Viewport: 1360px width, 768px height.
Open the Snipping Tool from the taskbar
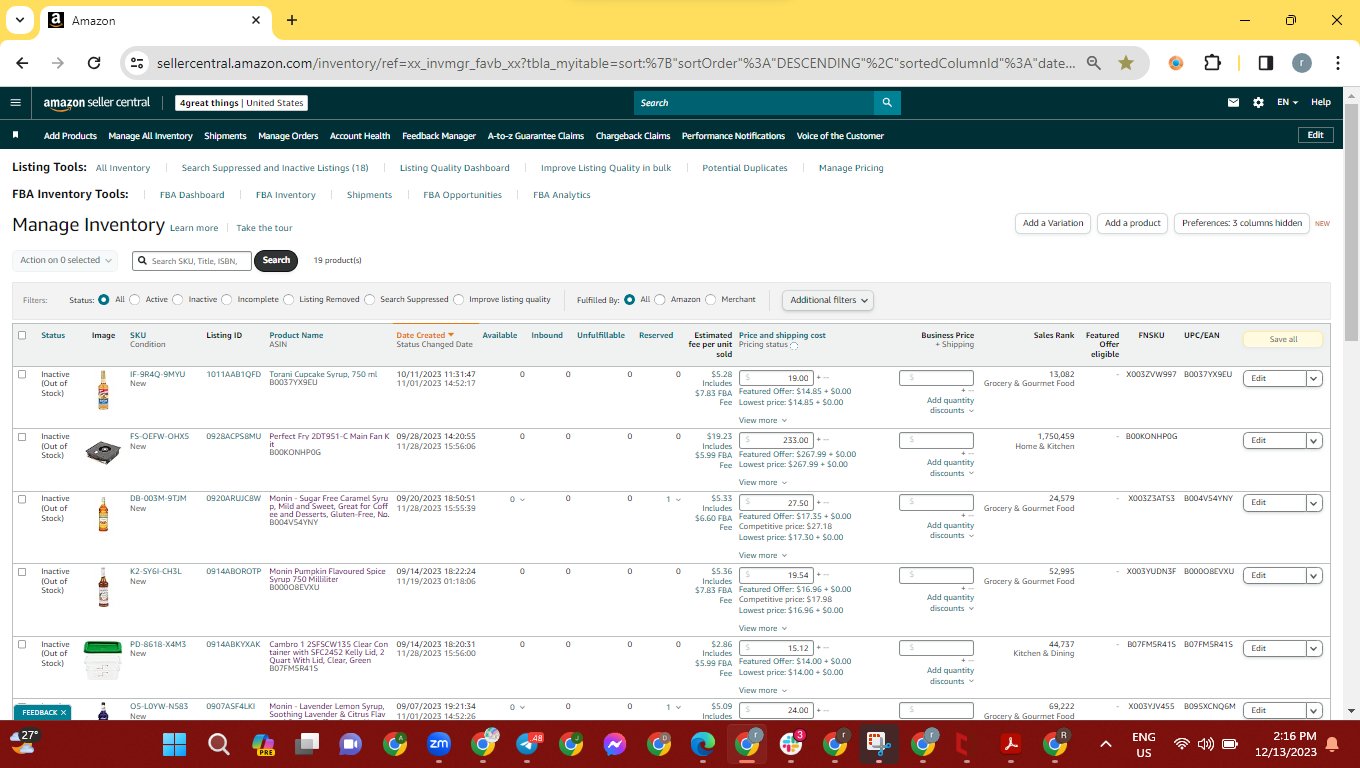point(878,744)
